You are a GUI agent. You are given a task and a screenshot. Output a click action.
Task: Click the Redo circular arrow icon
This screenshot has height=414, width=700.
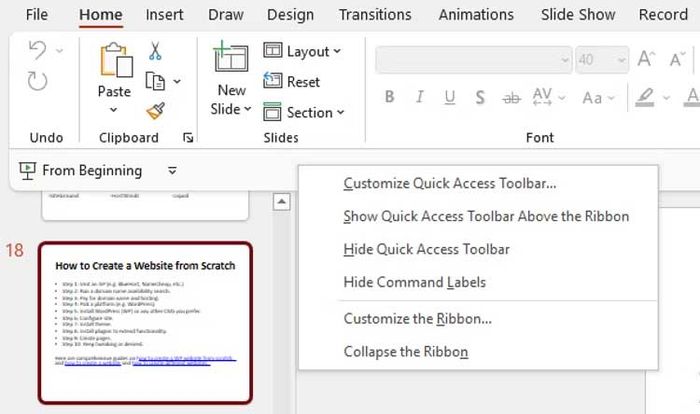37,81
